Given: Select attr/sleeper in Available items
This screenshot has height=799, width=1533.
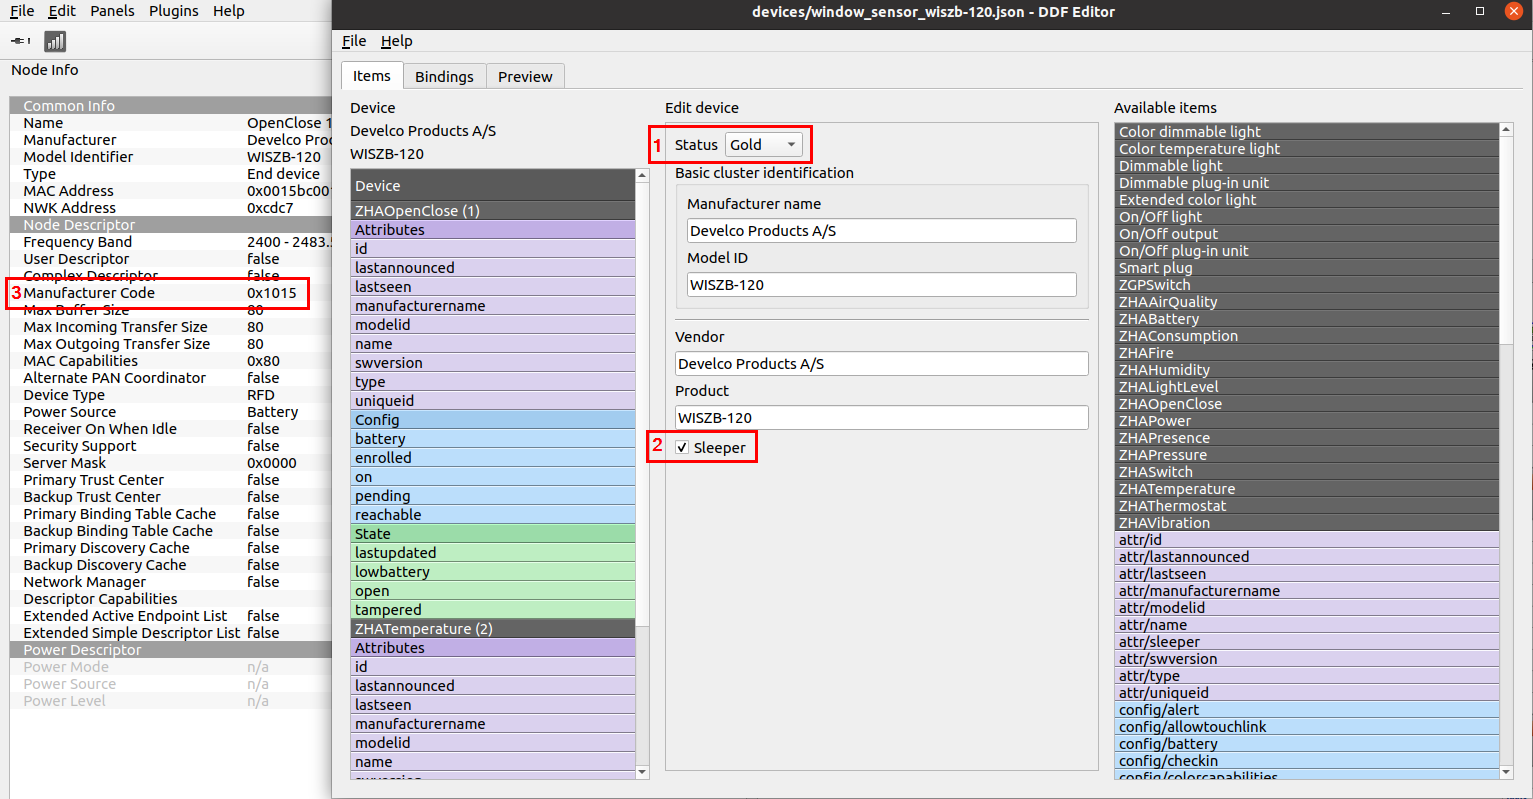Looking at the screenshot, I should (x=1307, y=642).
